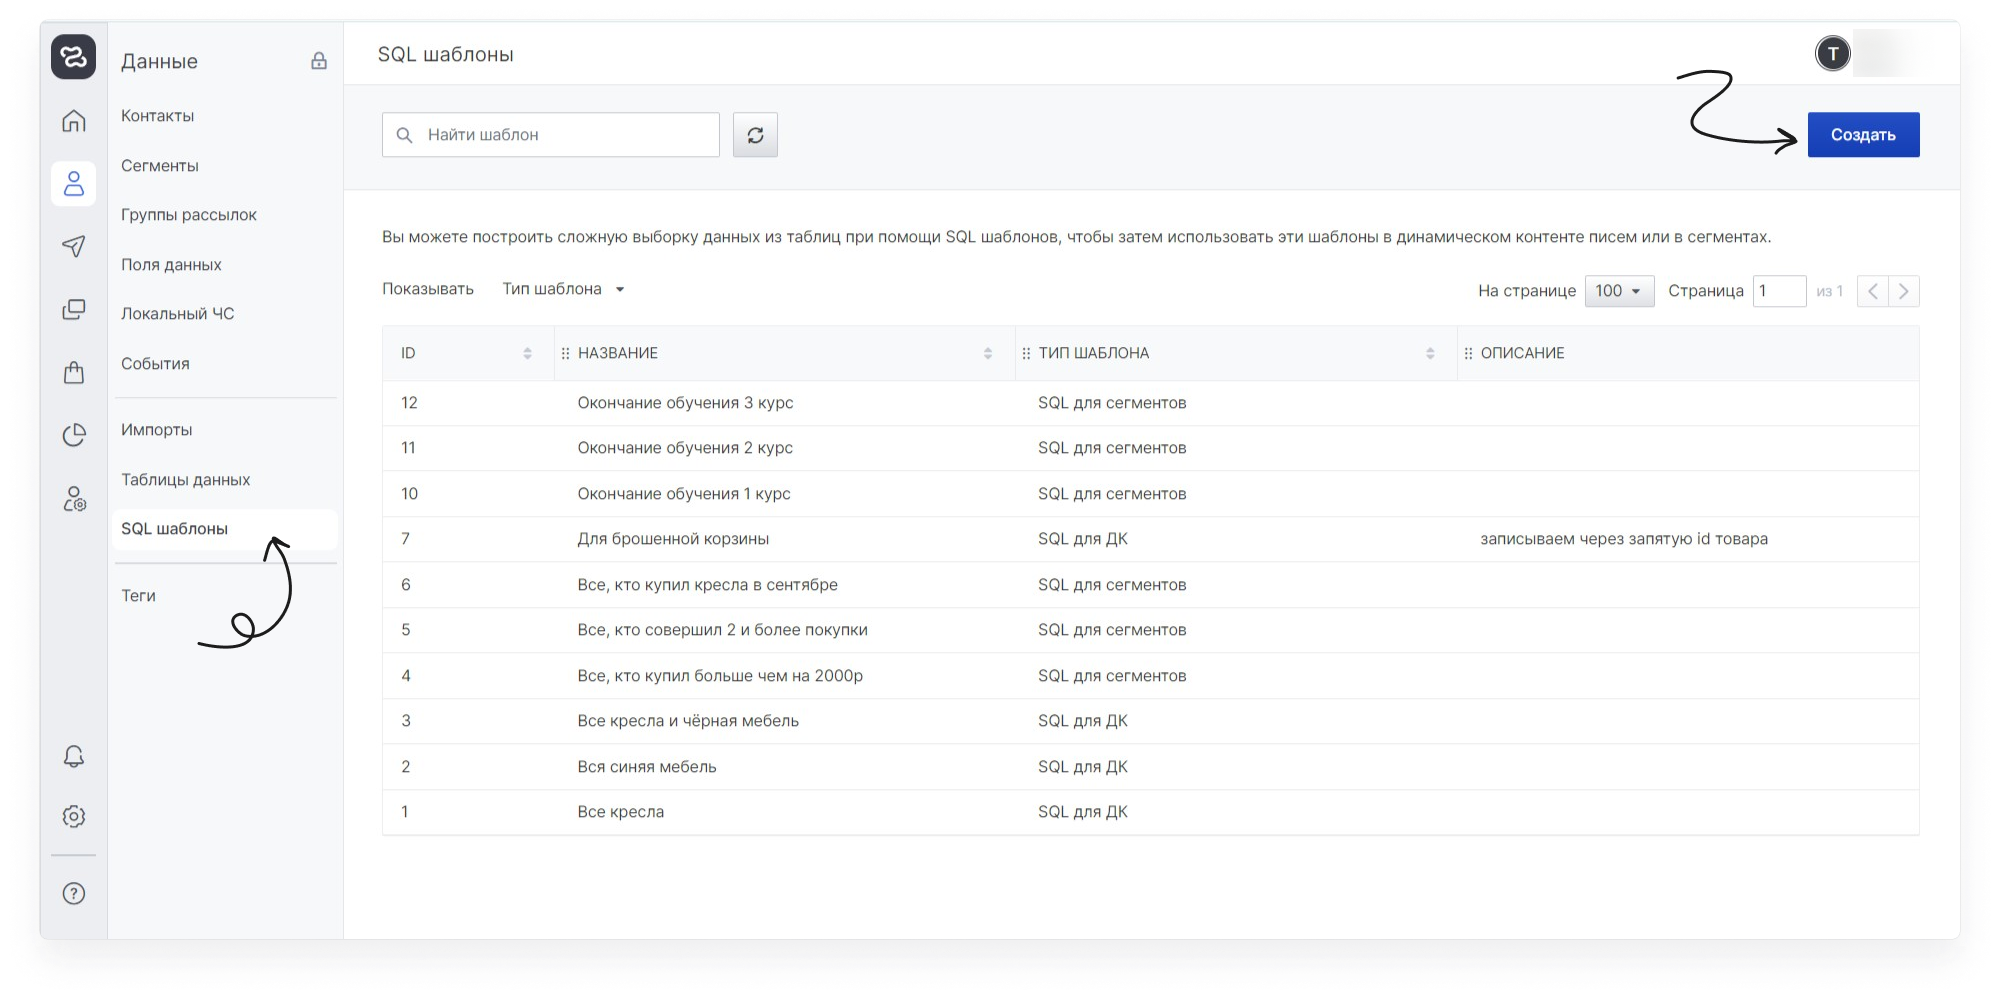Image resolution: width=2000 pixels, height=999 pixels.
Task: Focus the Найти шаблон search field
Action: click(x=551, y=135)
